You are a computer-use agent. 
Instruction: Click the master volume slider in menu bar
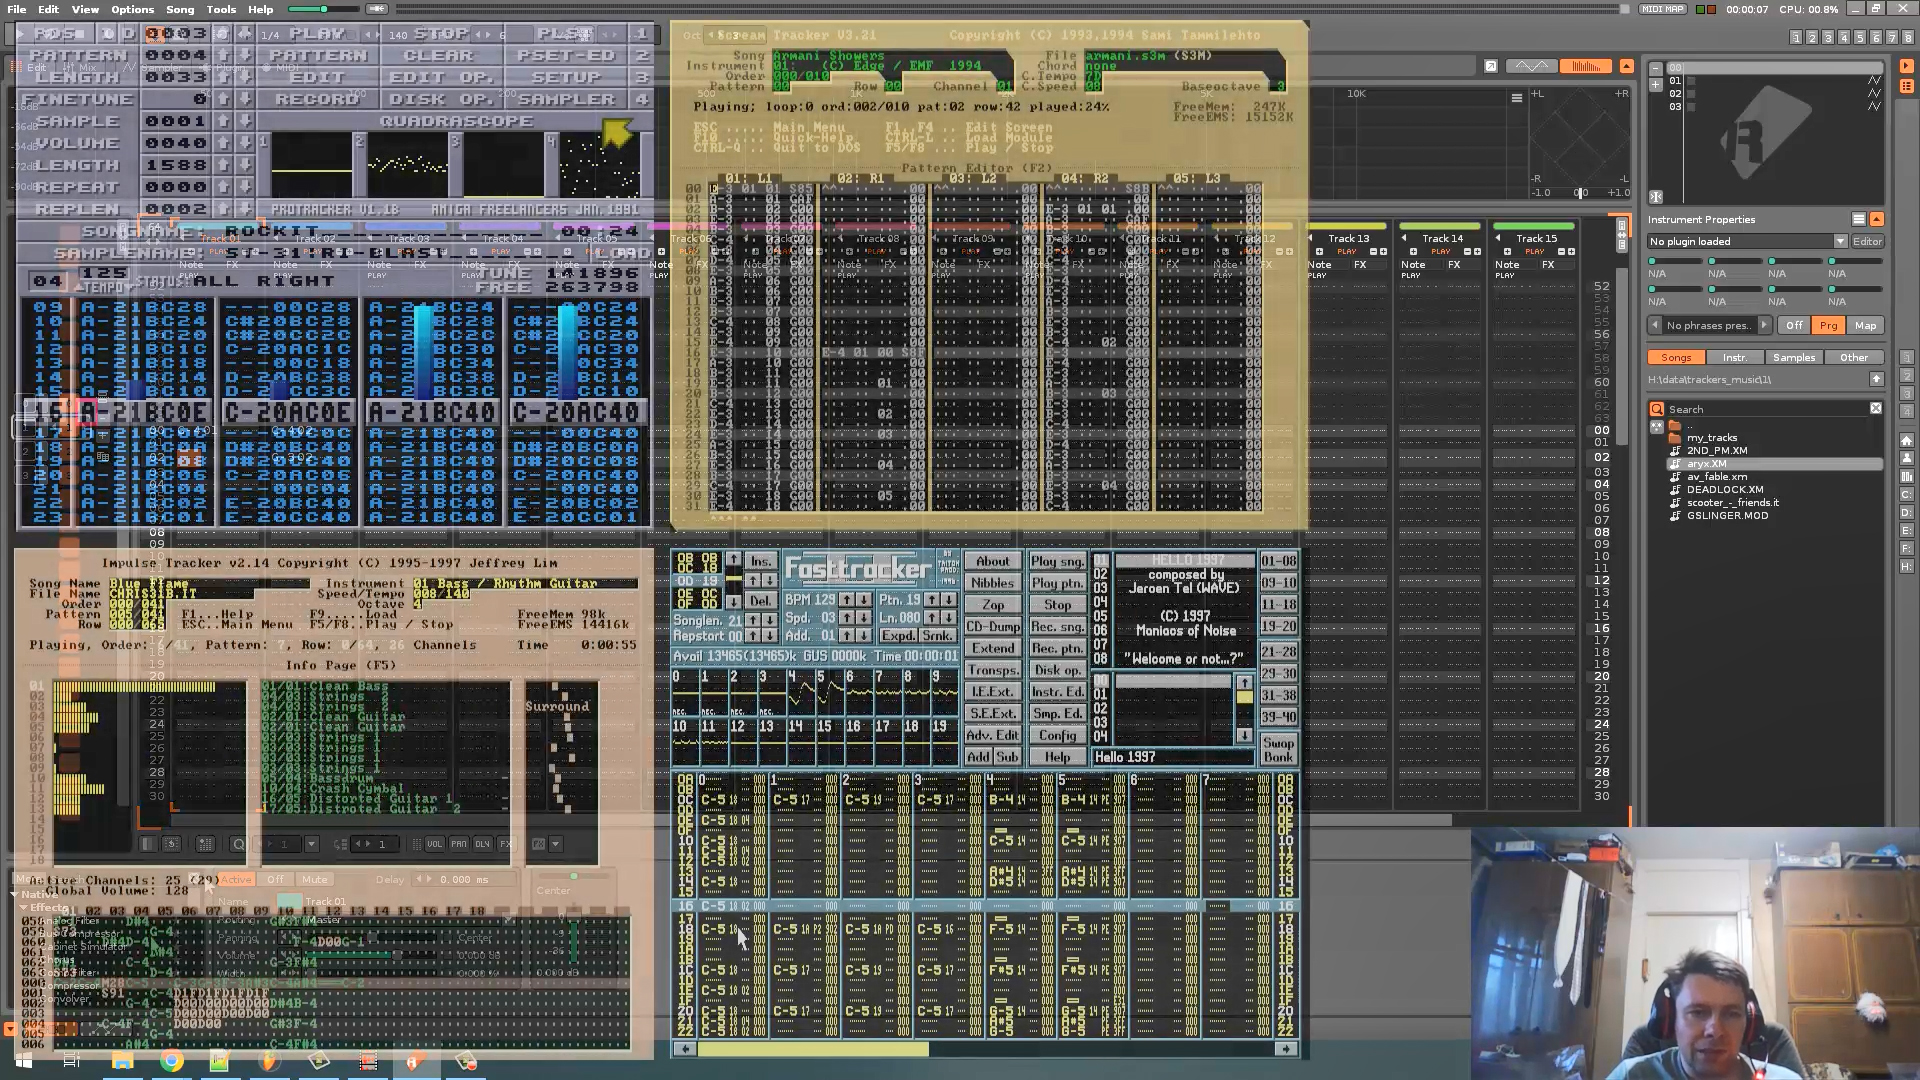[x=322, y=9]
